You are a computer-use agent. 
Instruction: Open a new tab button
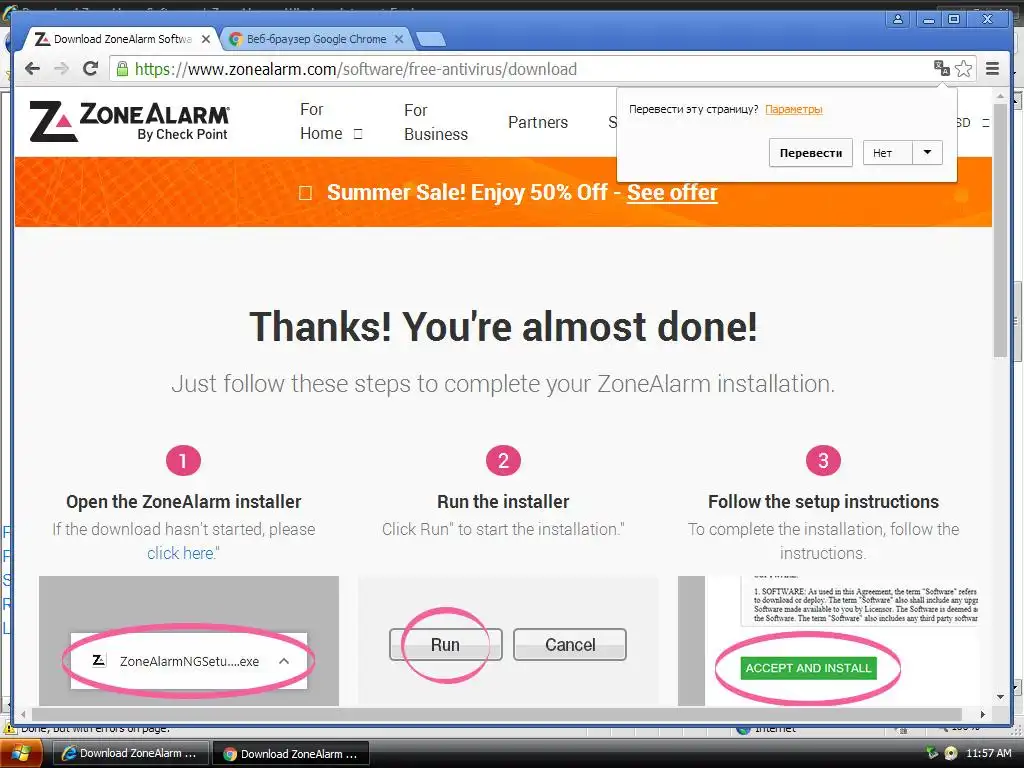(431, 39)
